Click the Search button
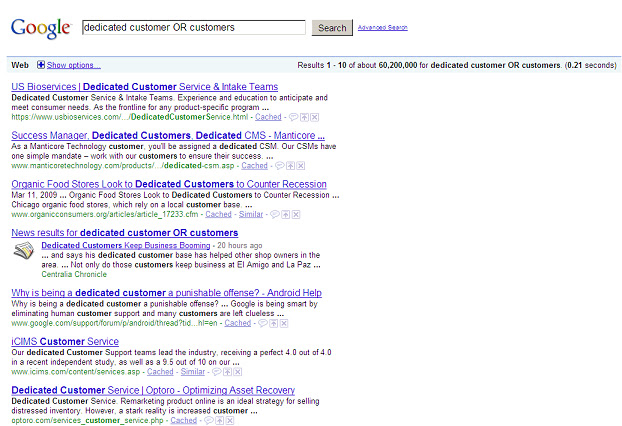622x426 pixels. (x=332, y=28)
